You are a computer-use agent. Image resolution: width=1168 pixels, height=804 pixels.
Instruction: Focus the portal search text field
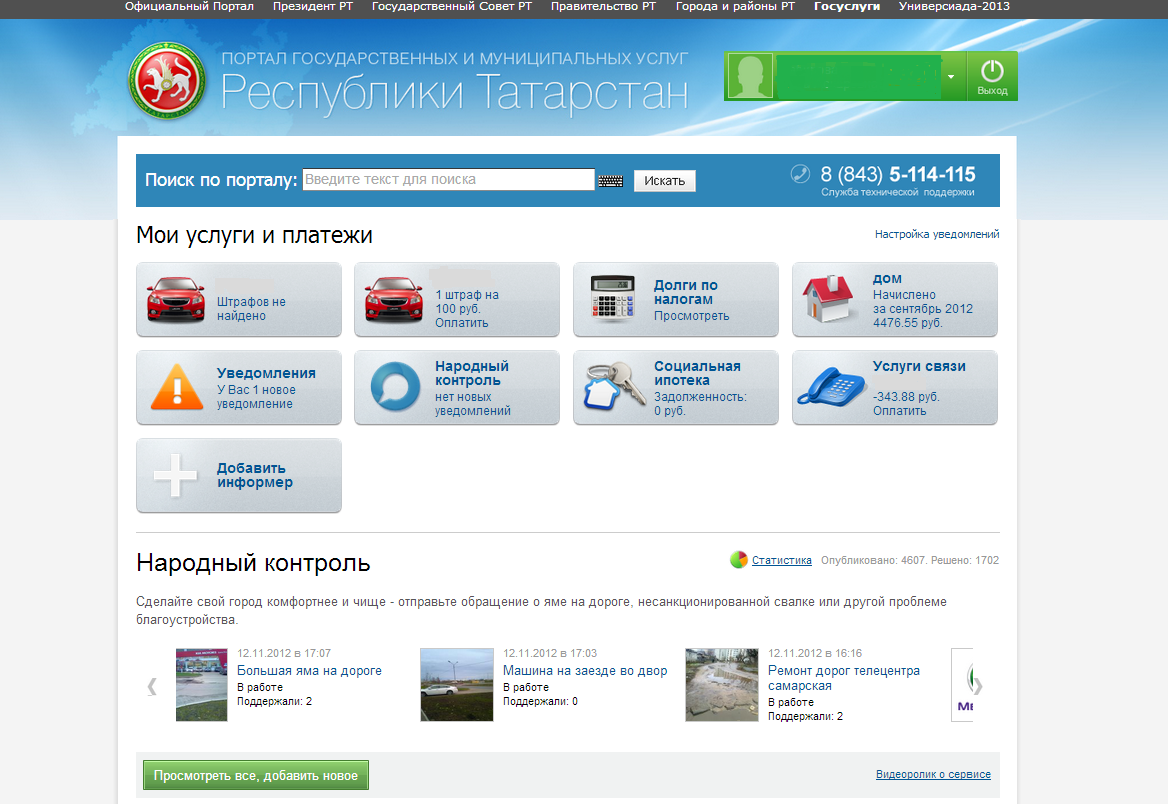(x=448, y=180)
